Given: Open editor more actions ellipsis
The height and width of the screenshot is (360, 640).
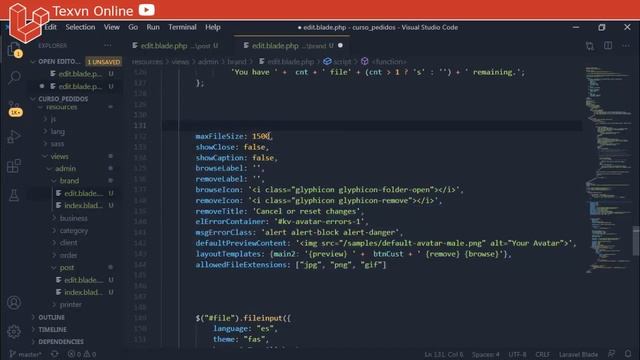Looking at the screenshot, I should pyautogui.click(x=626, y=46).
